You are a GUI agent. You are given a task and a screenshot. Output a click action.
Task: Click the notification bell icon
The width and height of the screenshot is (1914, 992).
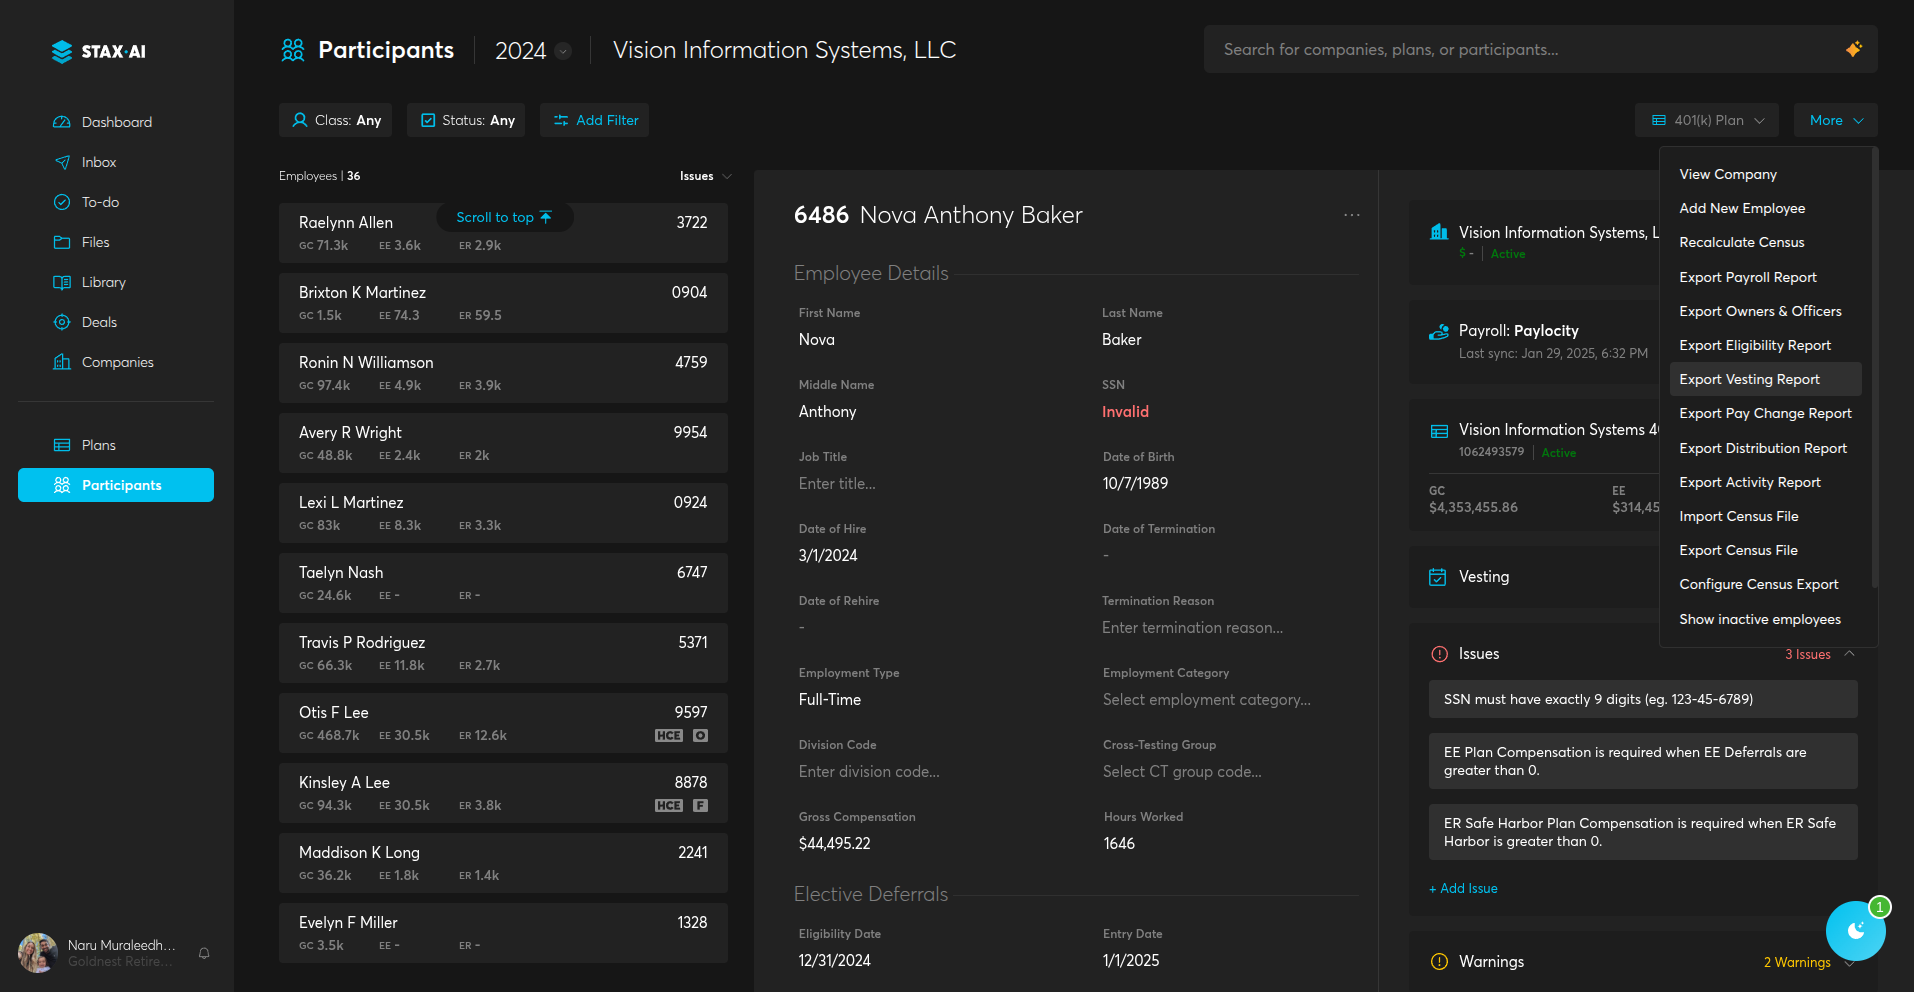pos(204,953)
